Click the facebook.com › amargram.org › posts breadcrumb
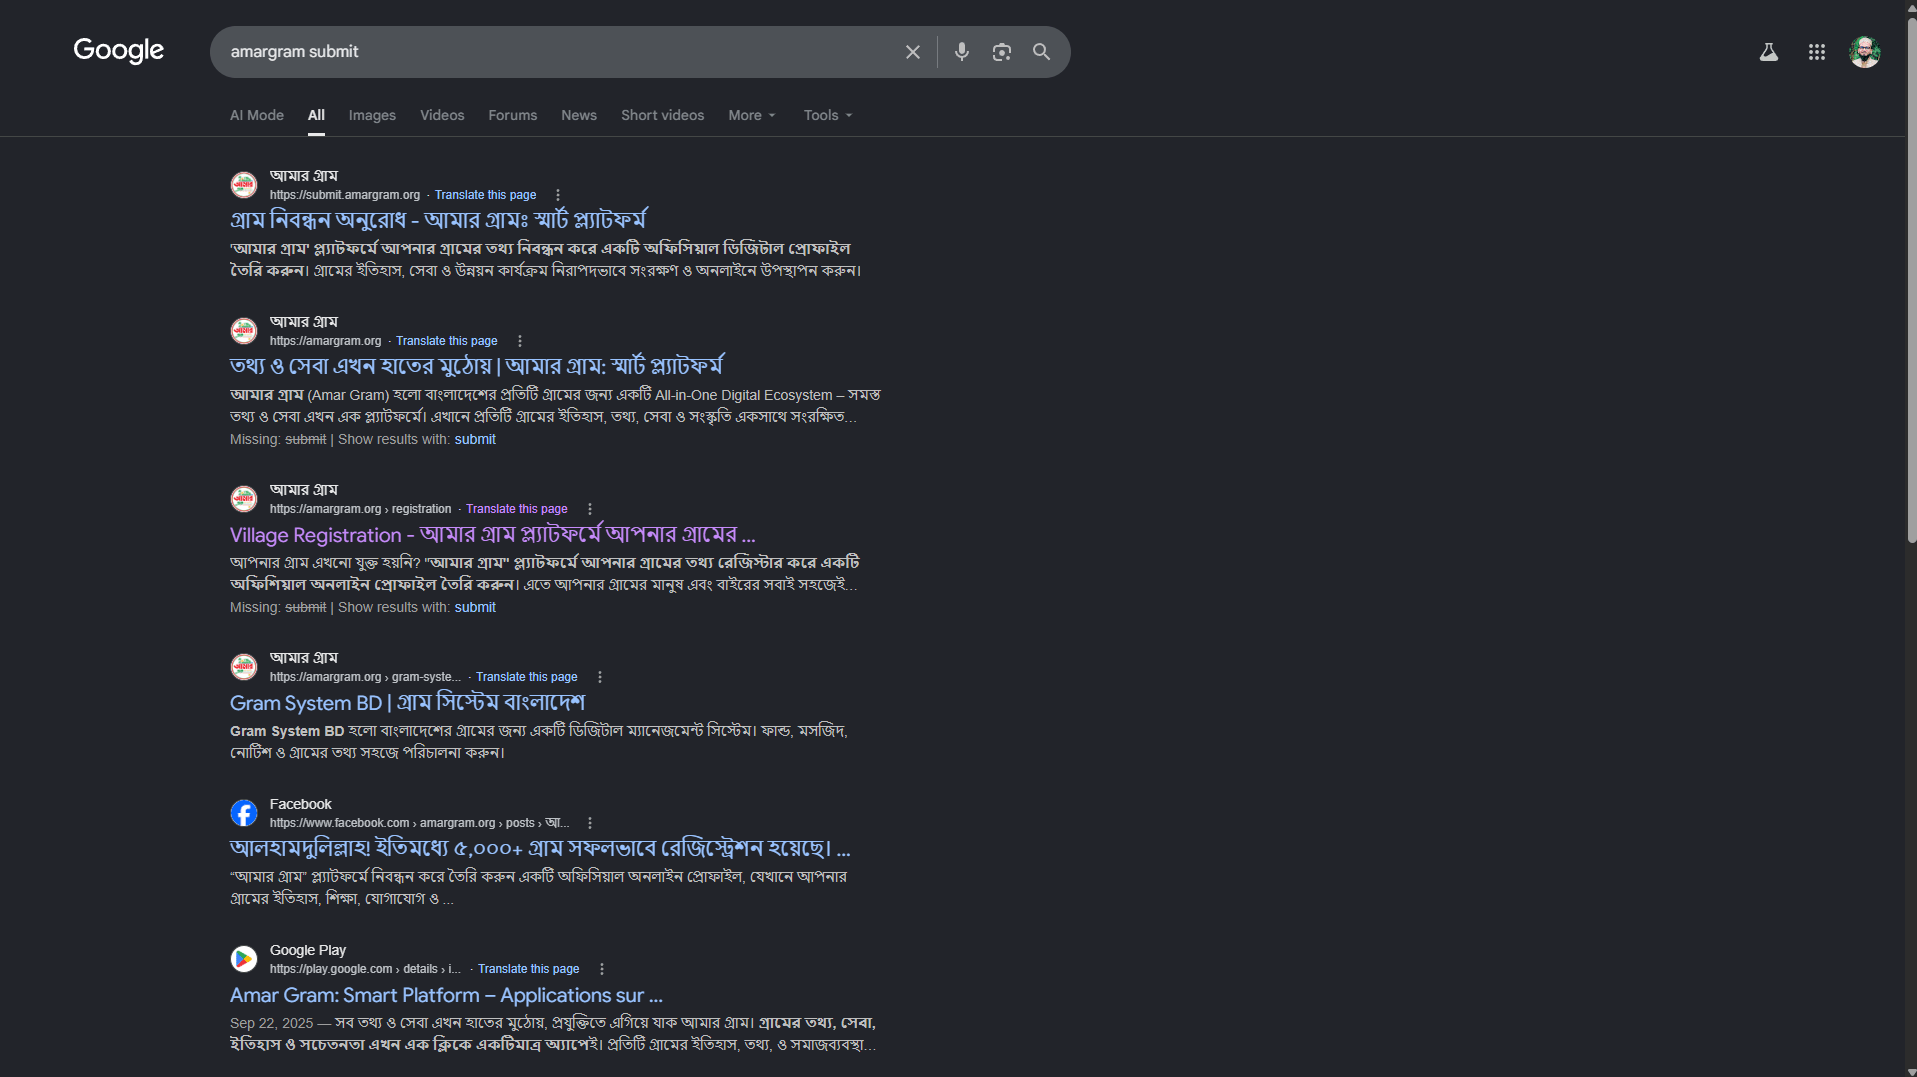 [419, 823]
